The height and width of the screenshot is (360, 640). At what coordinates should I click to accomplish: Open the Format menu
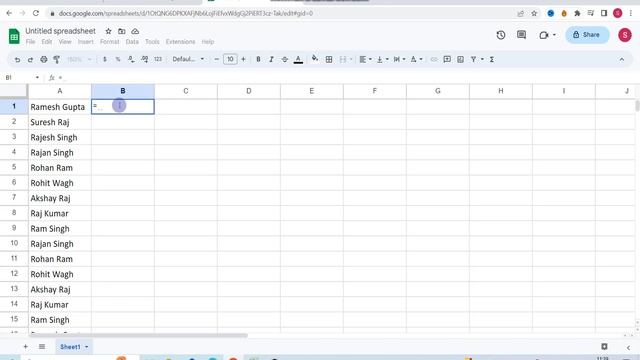point(109,42)
